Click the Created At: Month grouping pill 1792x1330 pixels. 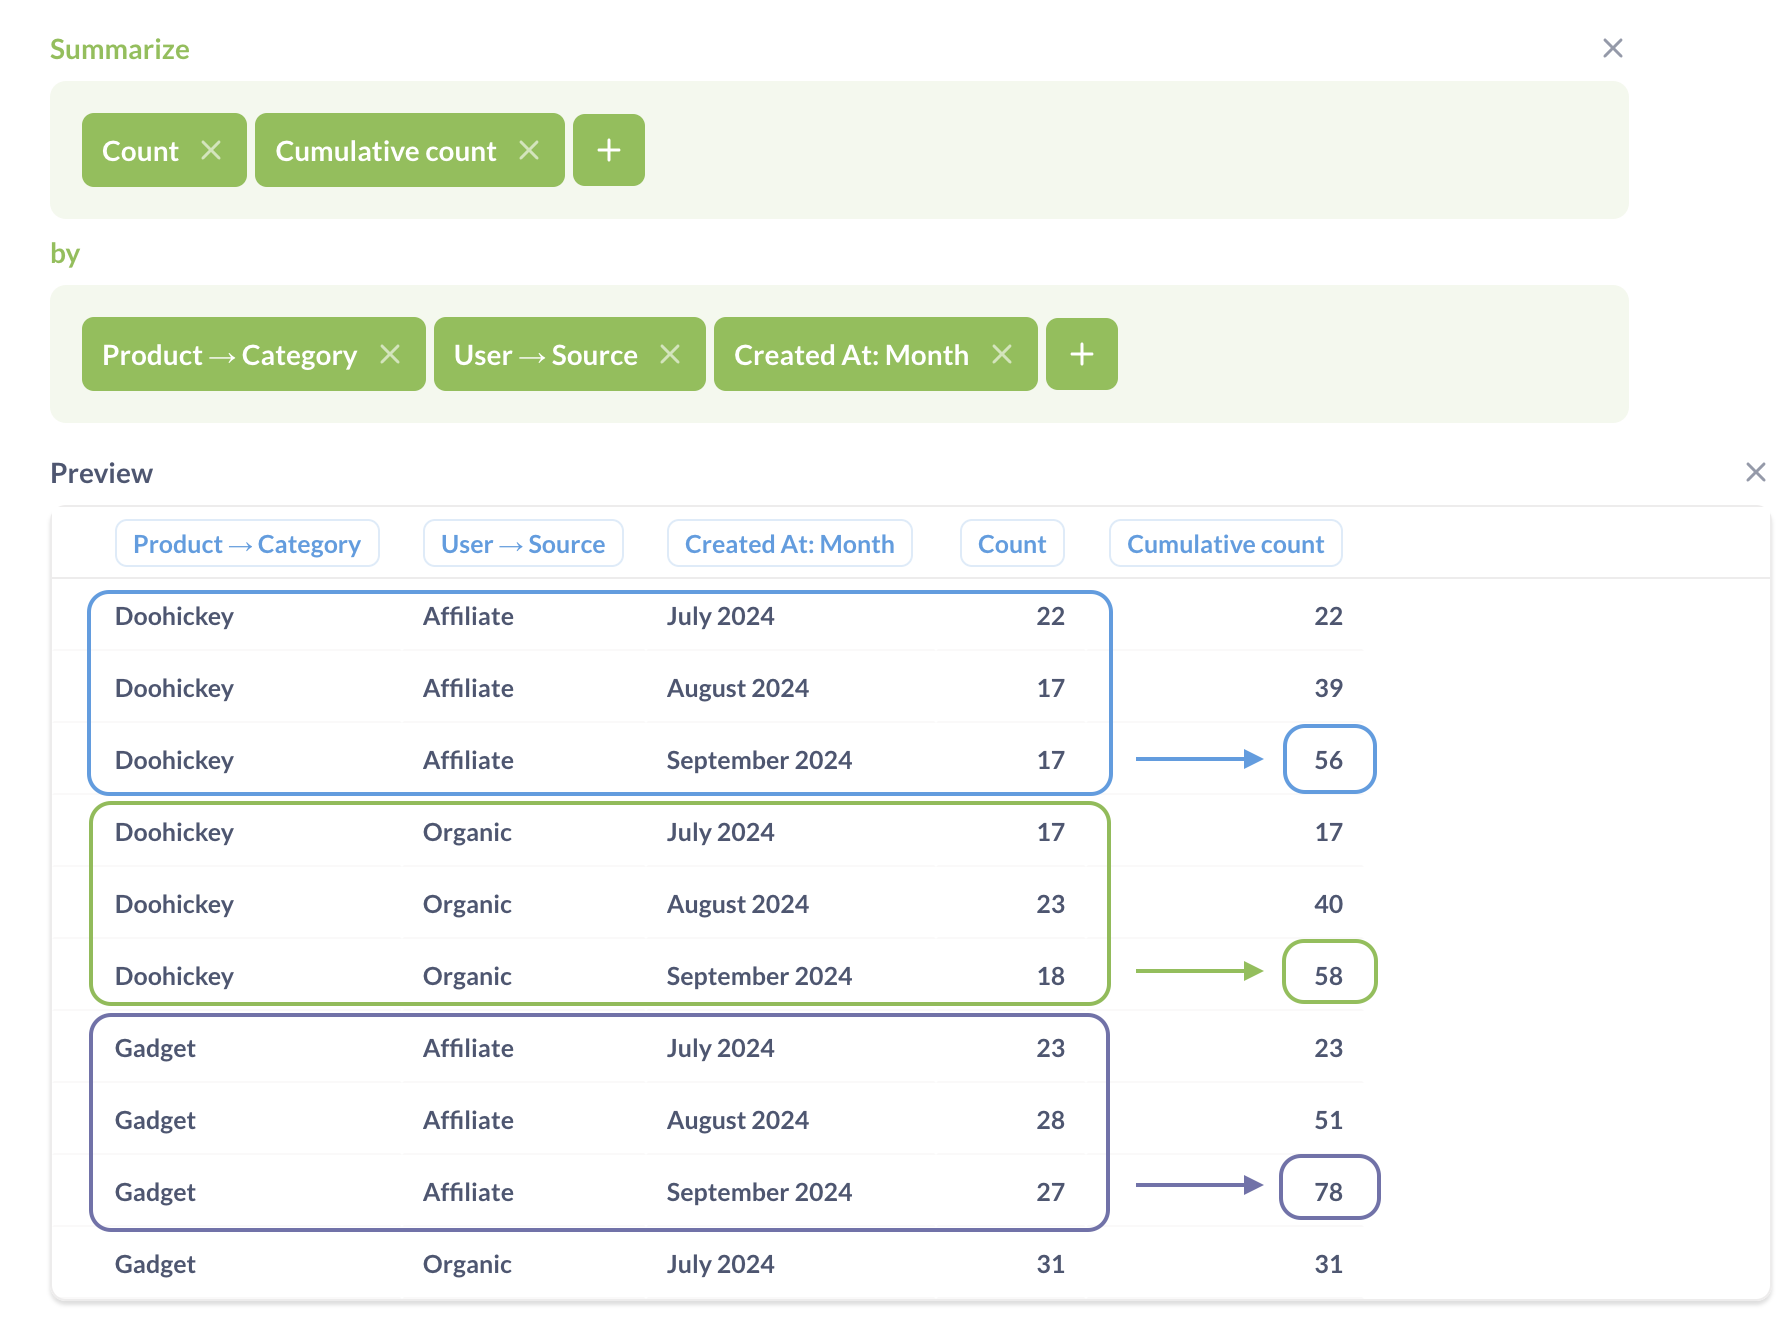[851, 354]
